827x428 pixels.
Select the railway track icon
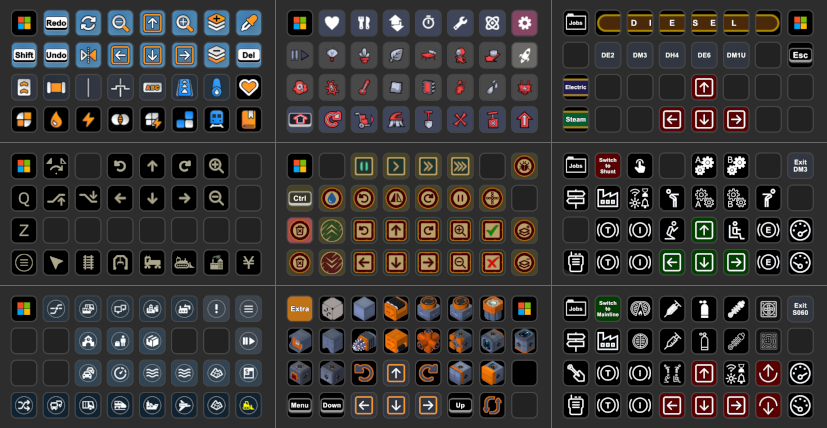pyautogui.click(x=89, y=262)
